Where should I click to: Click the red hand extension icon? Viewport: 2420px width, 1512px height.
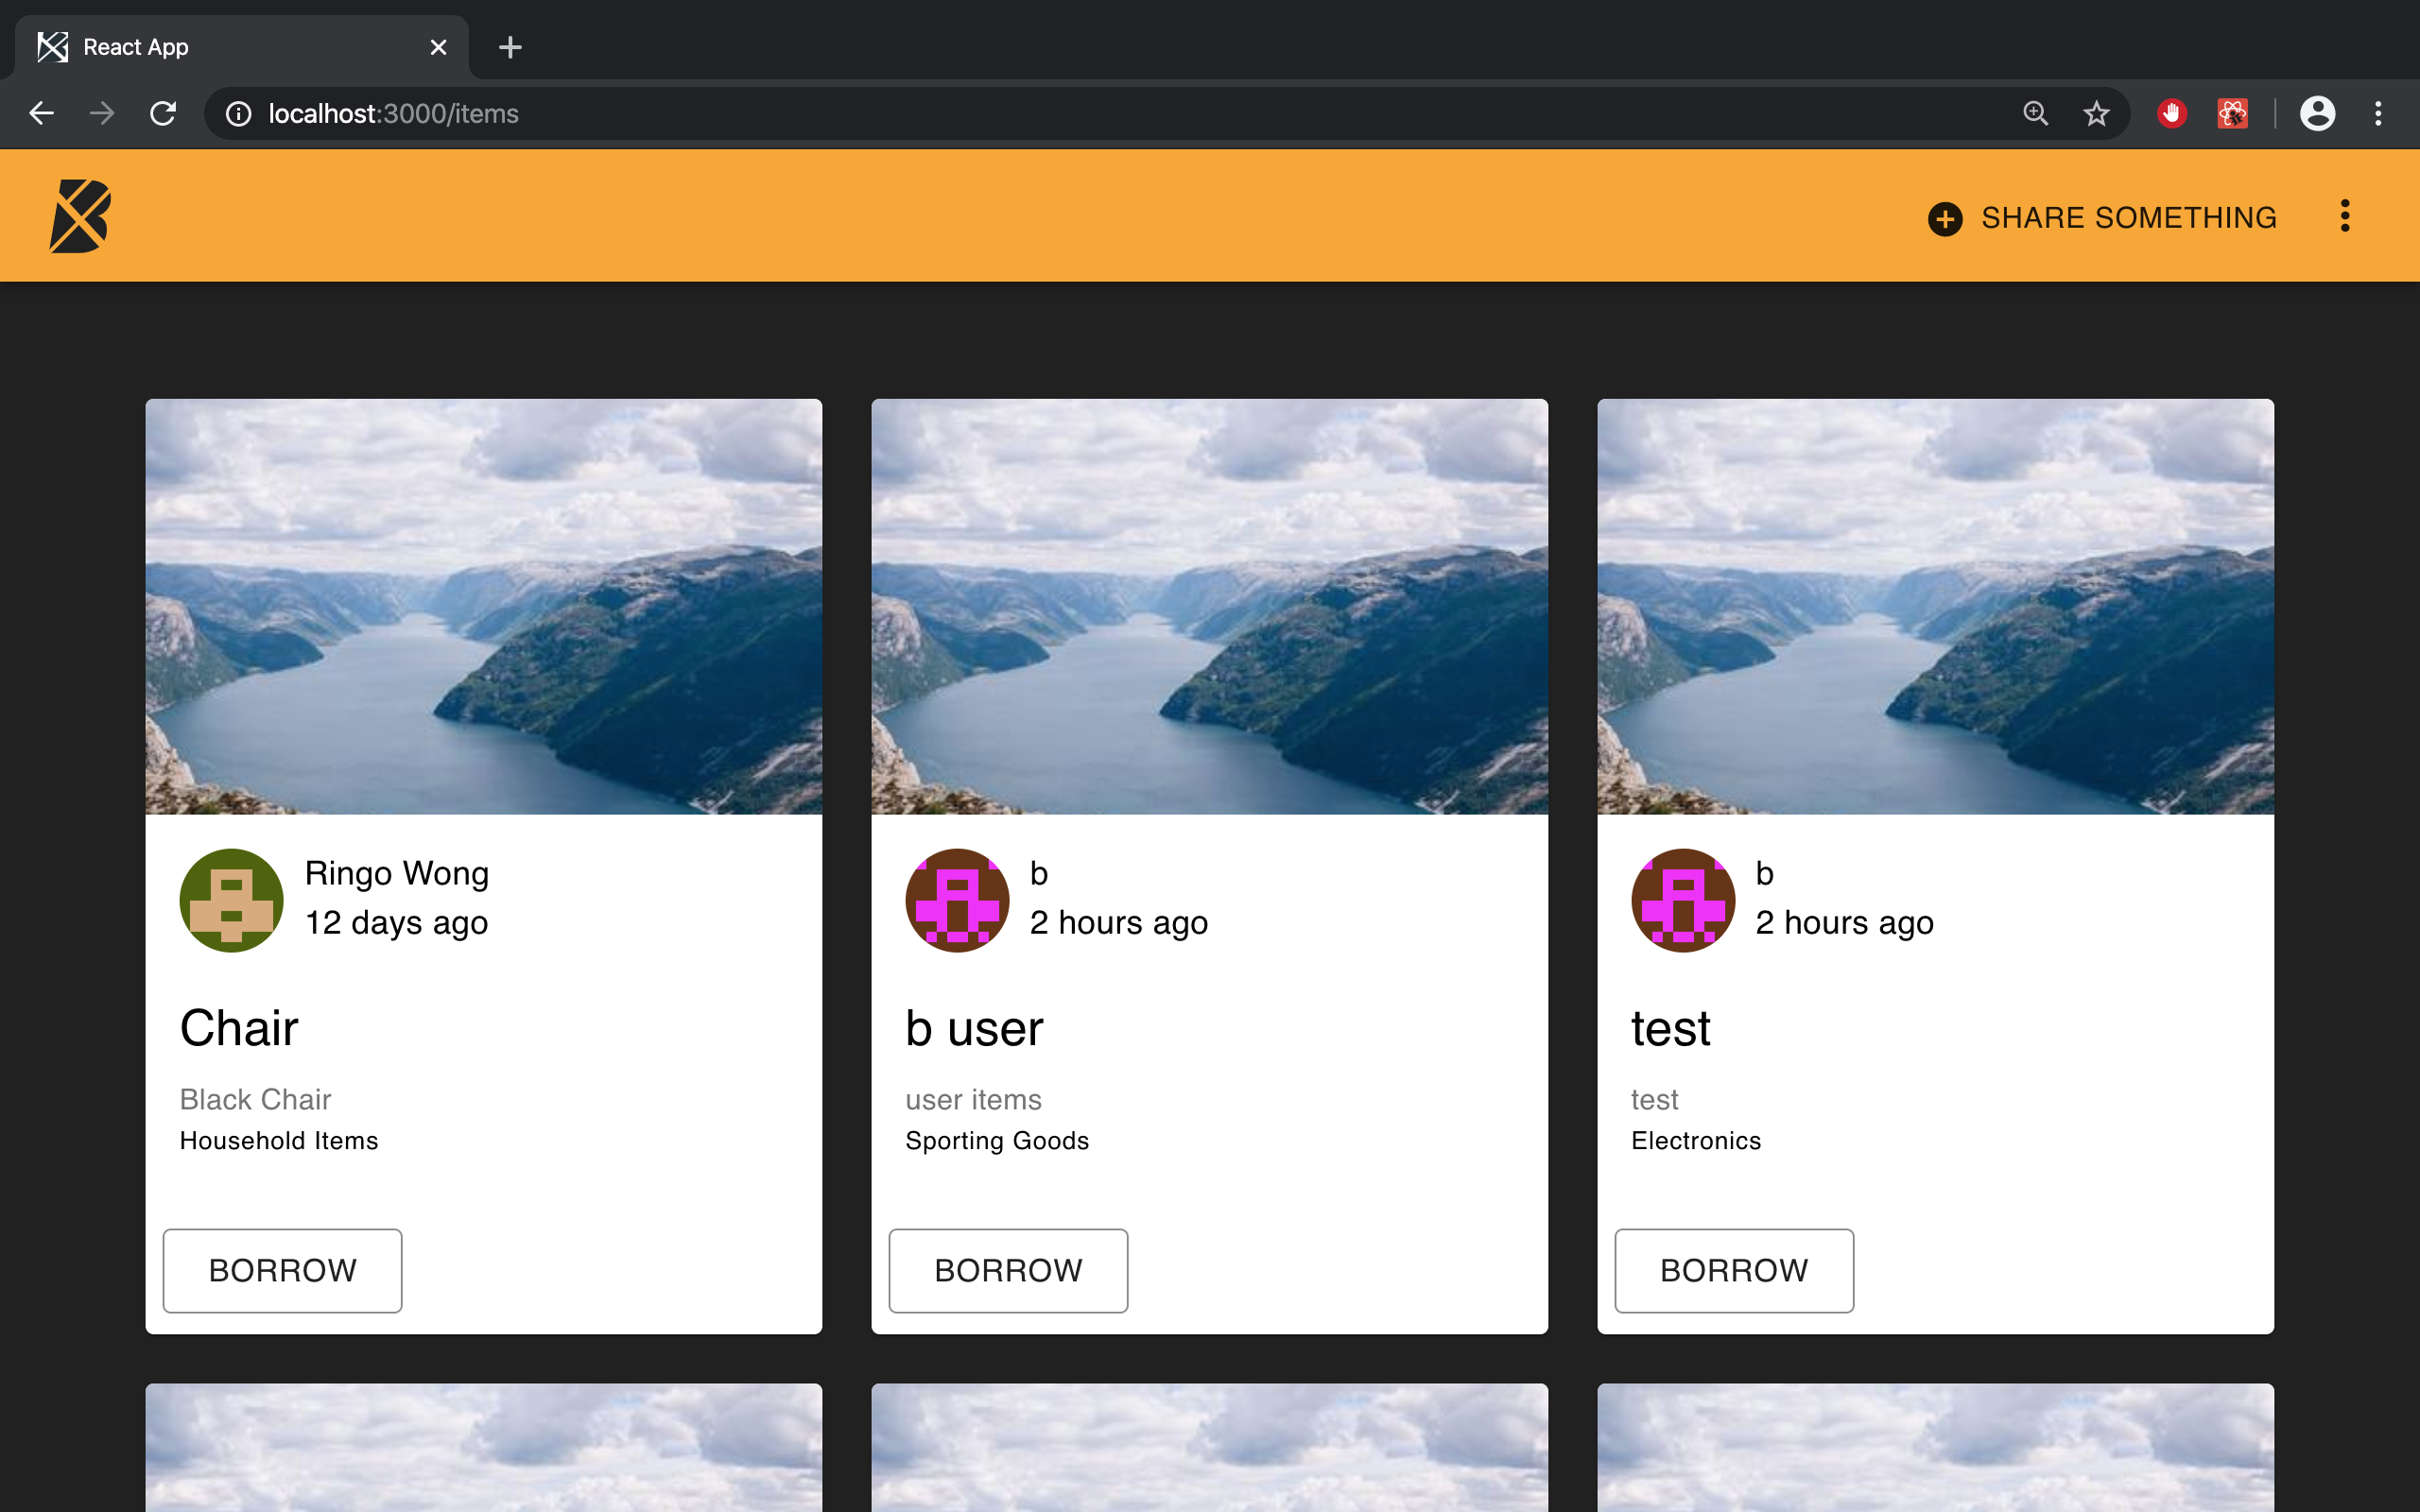2171,113
